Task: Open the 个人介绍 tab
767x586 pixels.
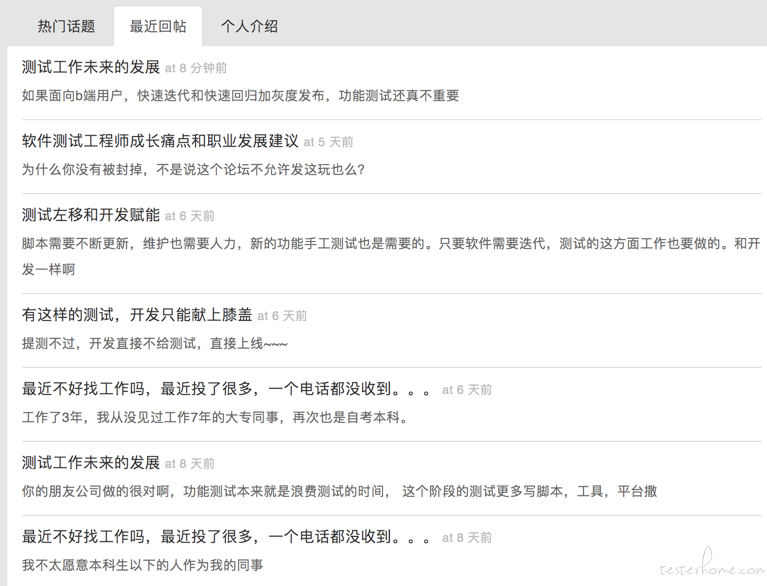Action: coord(249,26)
